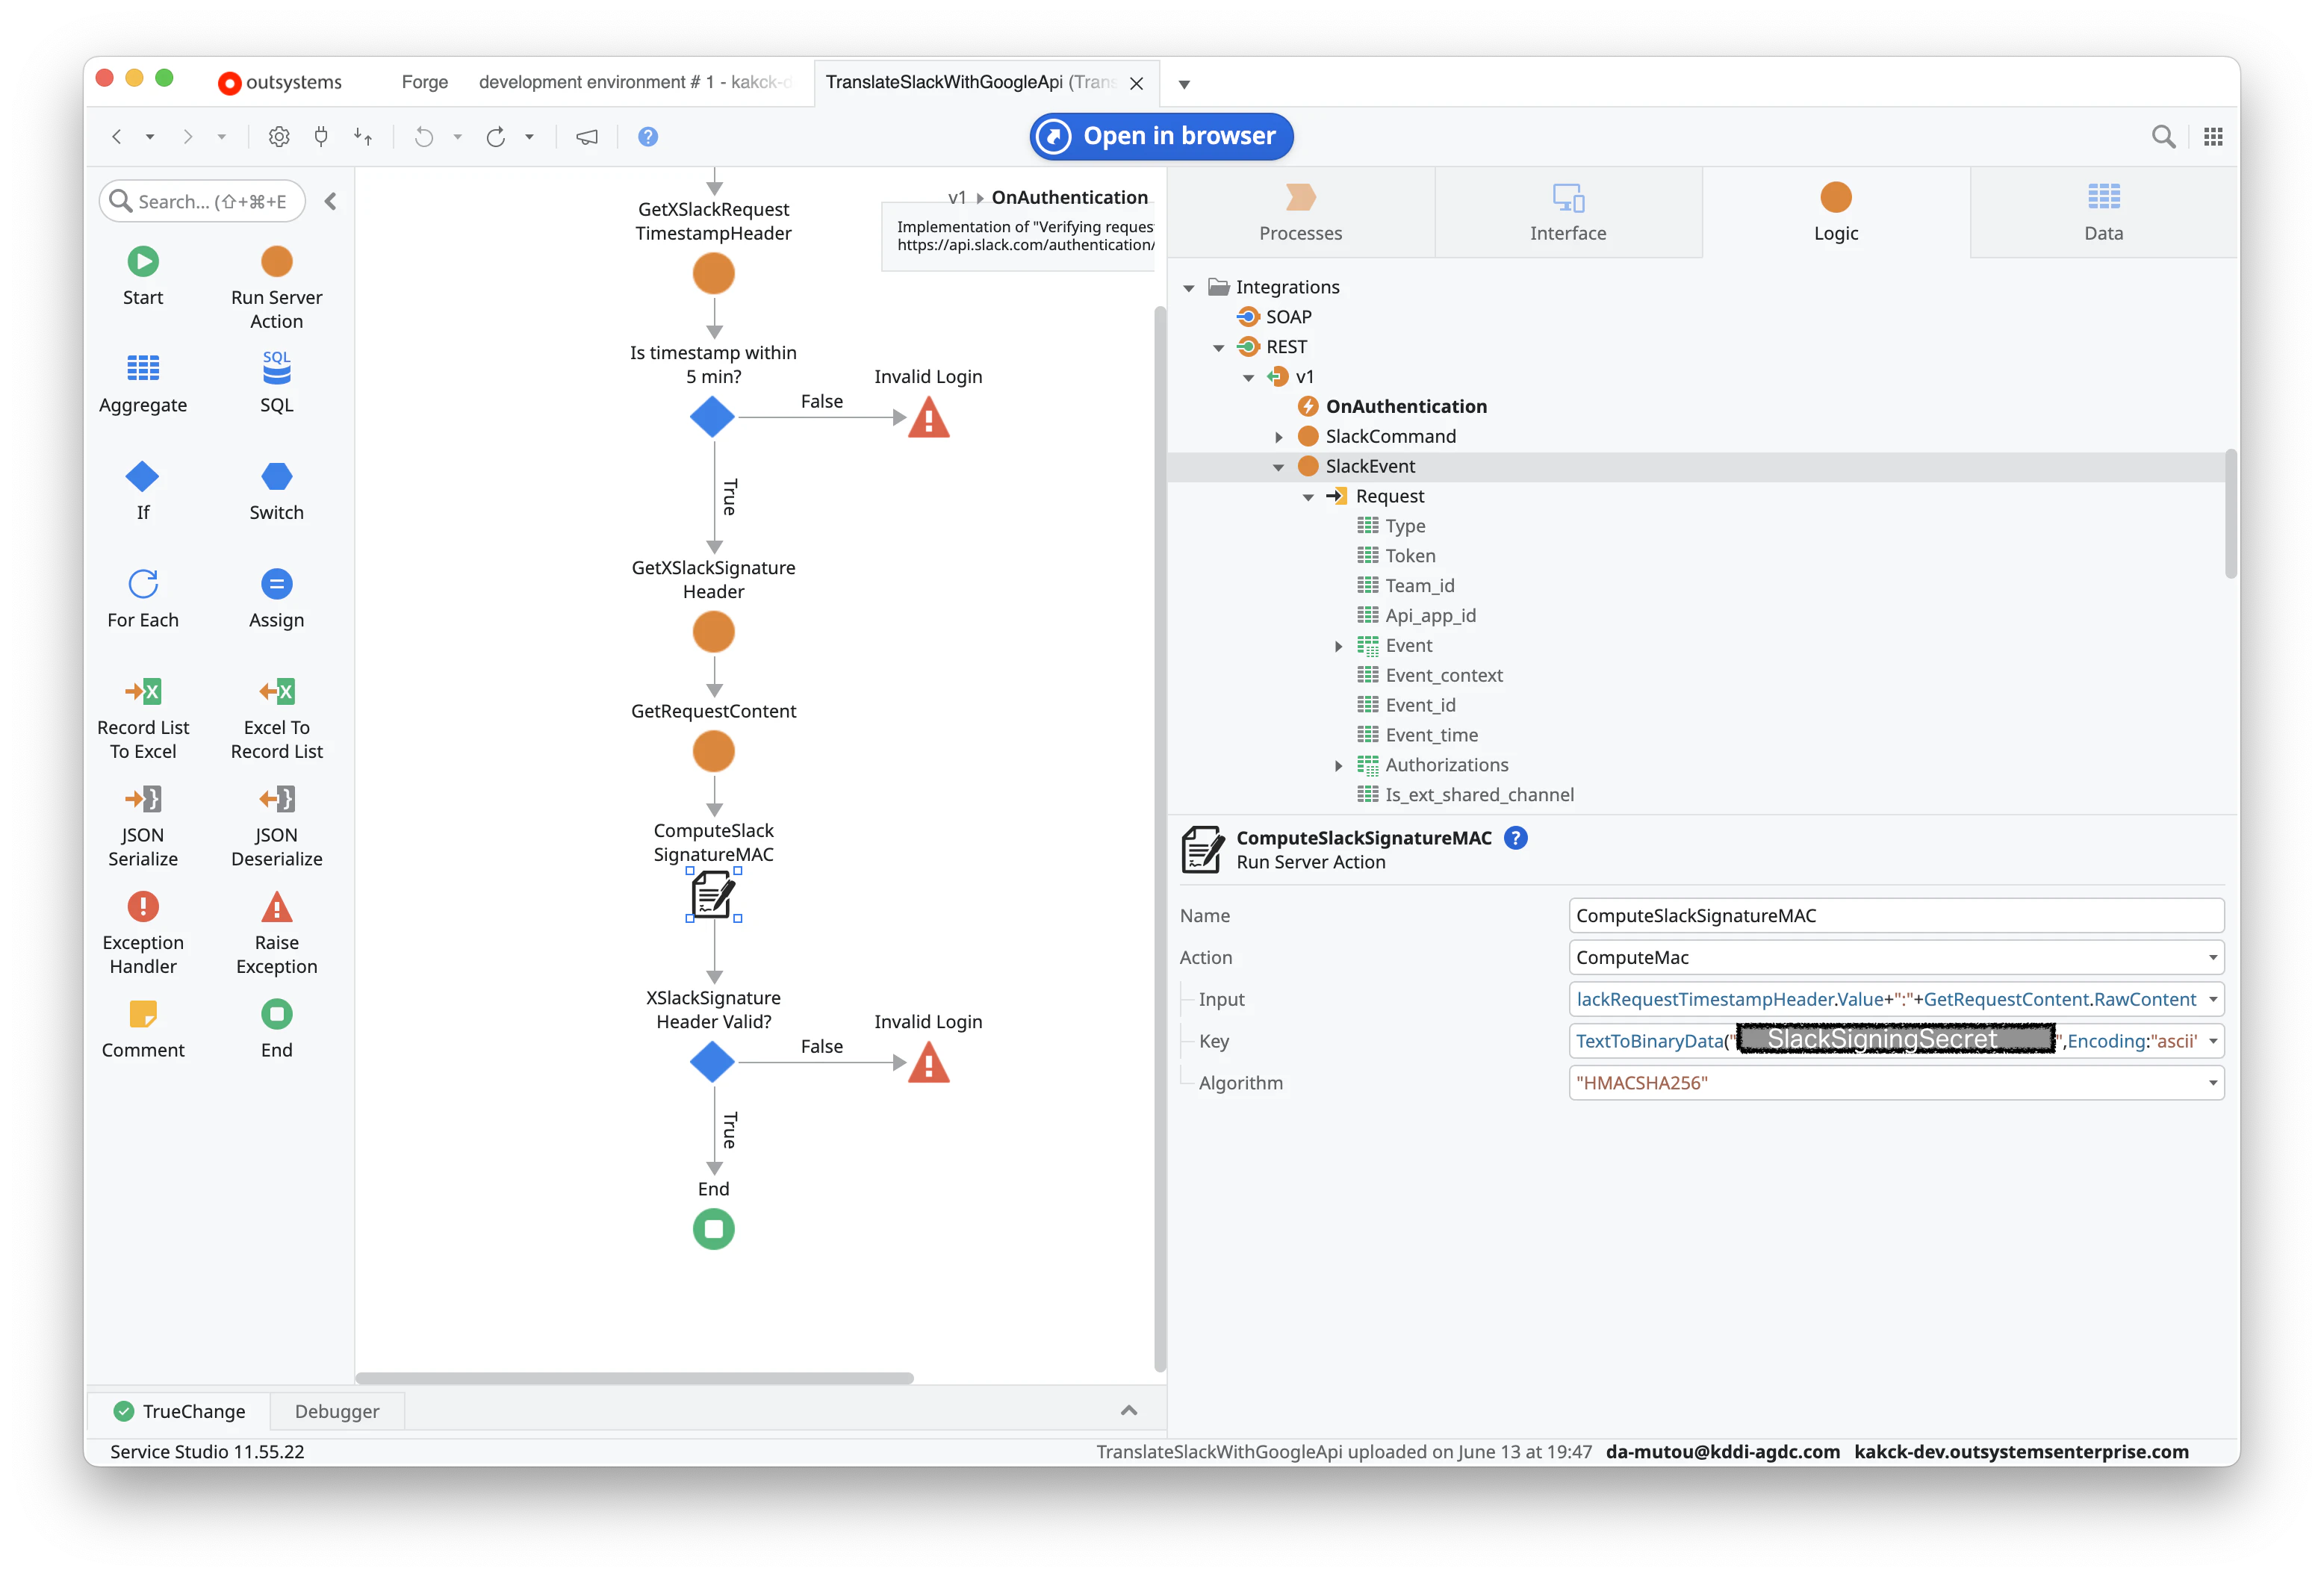Pick Excel To Record List tool
2324x1577 pixels.
(276, 718)
